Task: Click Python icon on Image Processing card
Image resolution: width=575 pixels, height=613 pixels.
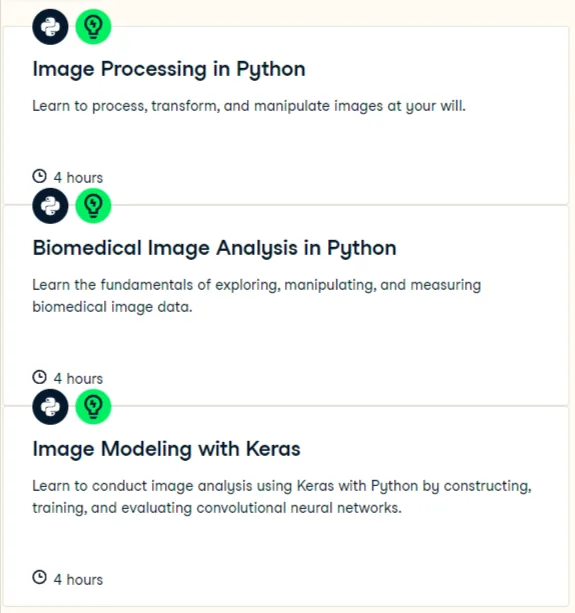Action: 50,27
